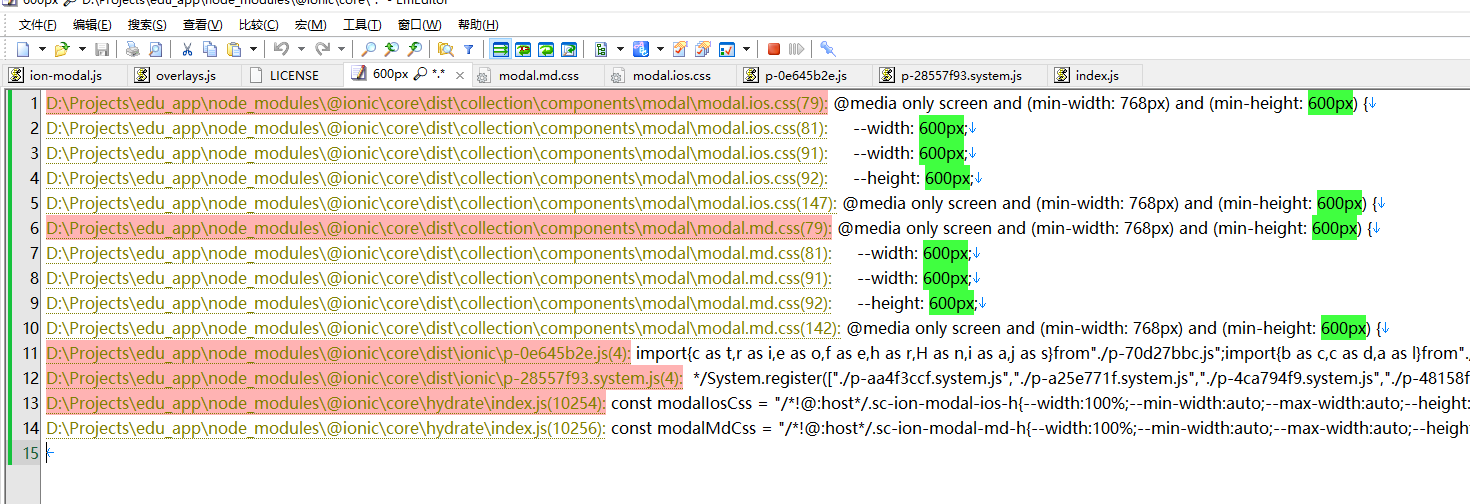Open the hydrate index.js(10254) result link
This screenshot has width=1470, height=504.
(326, 403)
